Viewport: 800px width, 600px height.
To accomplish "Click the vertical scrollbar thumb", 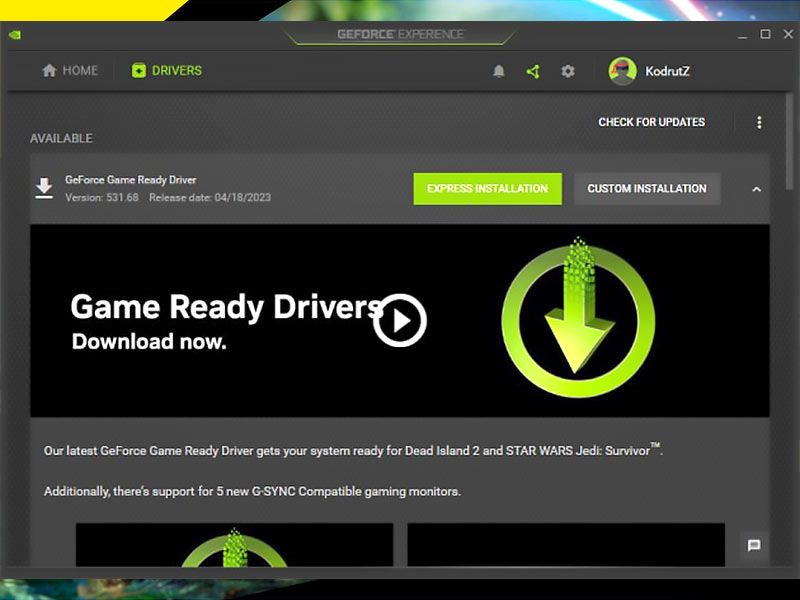I will point(789,140).
